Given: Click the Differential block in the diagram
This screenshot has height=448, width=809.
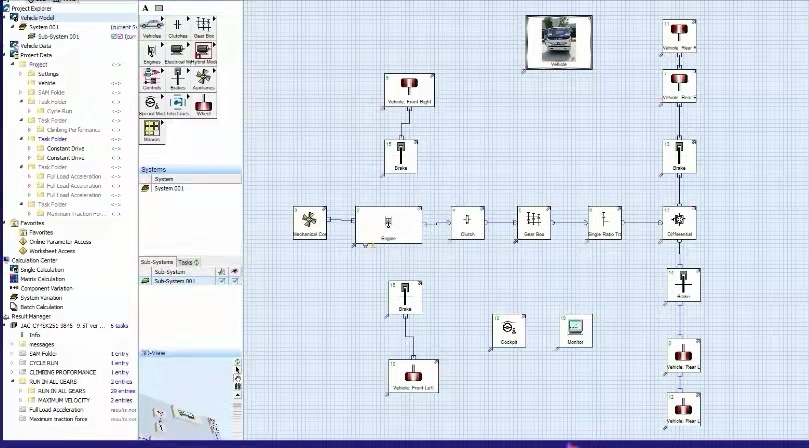Looking at the screenshot, I should pos(679,222).
